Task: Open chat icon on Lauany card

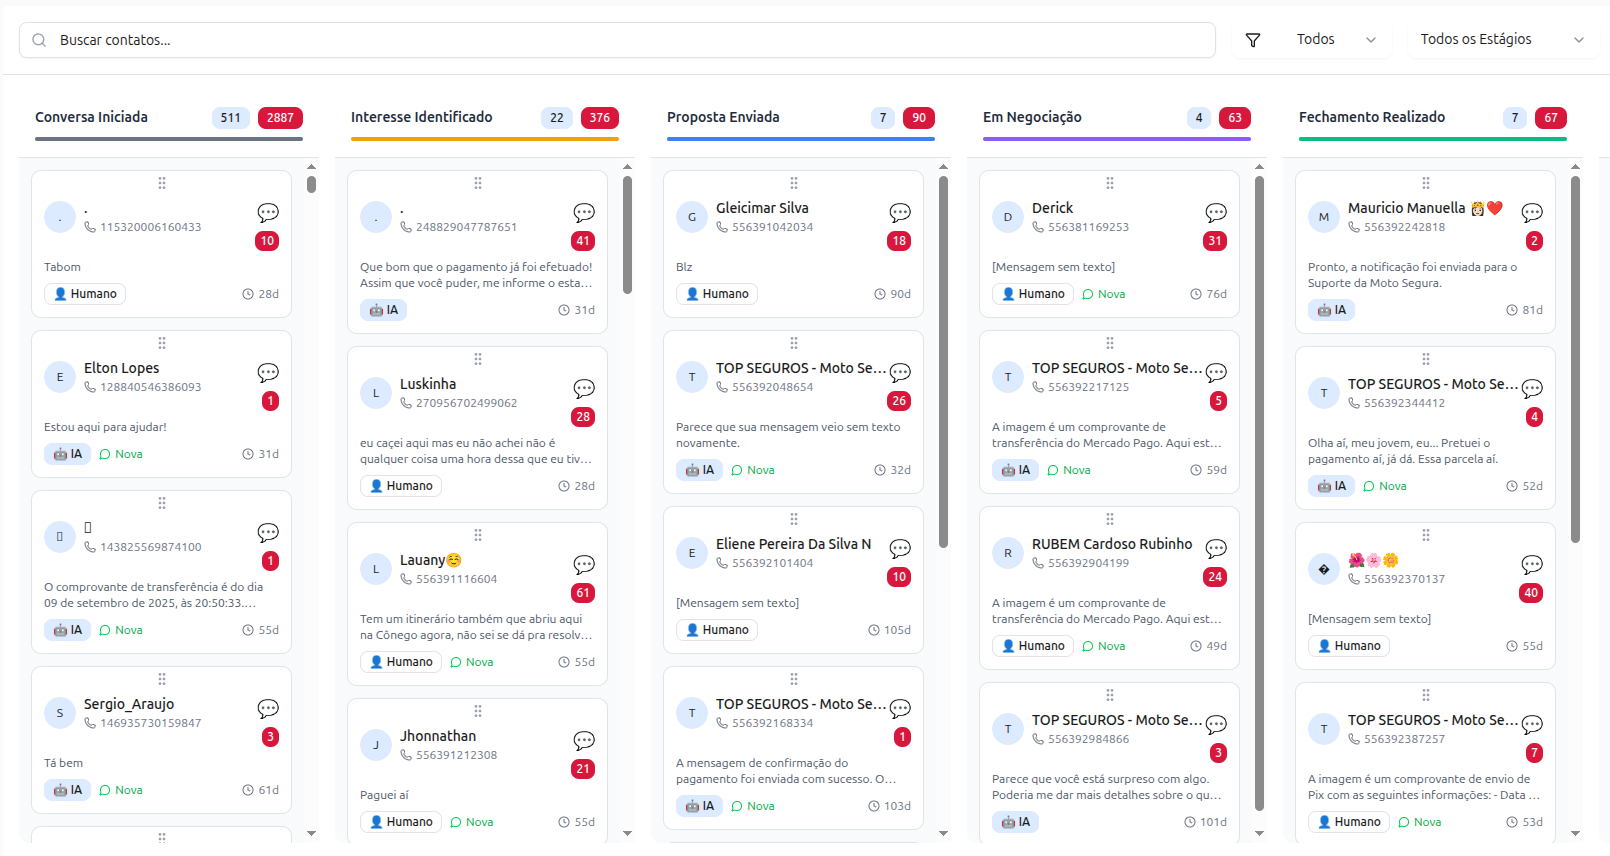Action: click(x=584, y=565)
